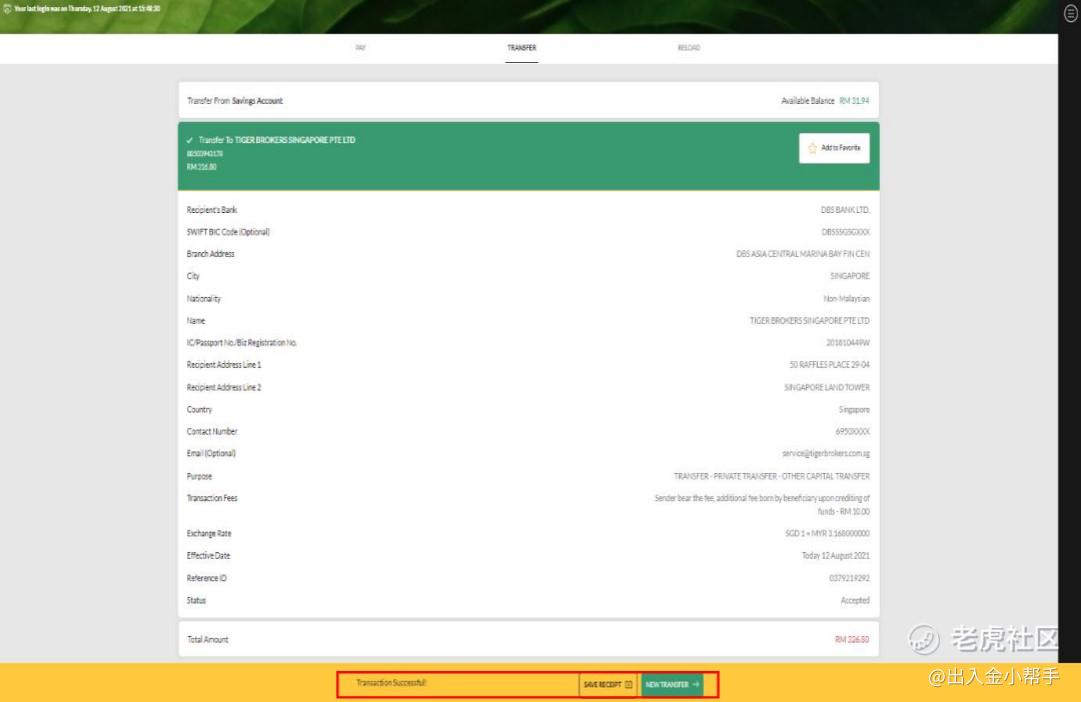Click the 50 RAFFLES PLACE 29-04 address value

830,365
